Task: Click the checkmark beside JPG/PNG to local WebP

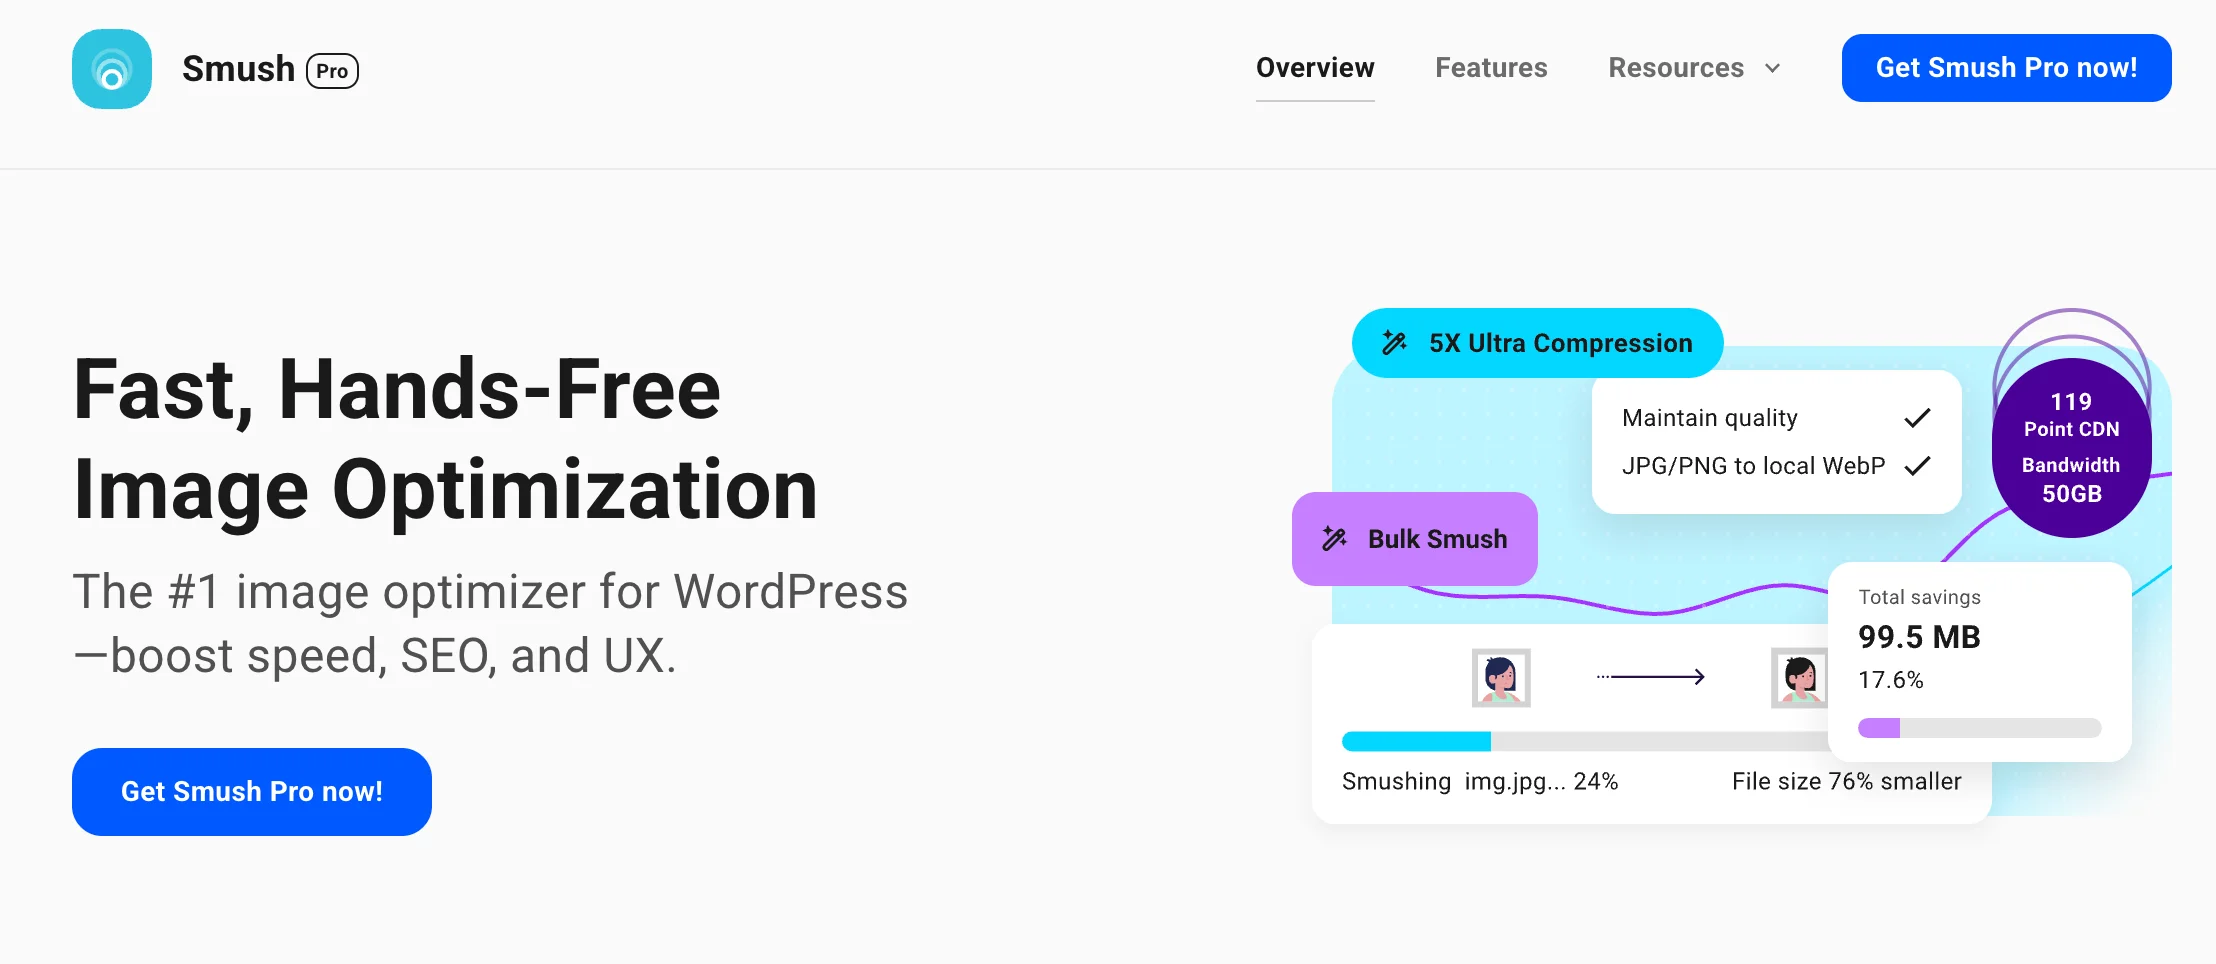Action: 1917,465
